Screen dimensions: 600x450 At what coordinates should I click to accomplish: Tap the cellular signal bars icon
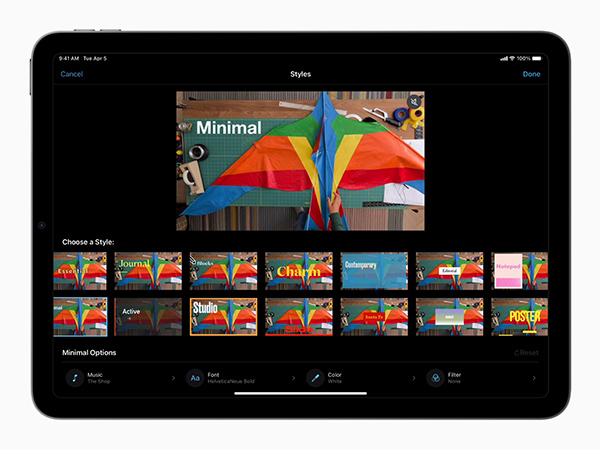coord(504,59)
